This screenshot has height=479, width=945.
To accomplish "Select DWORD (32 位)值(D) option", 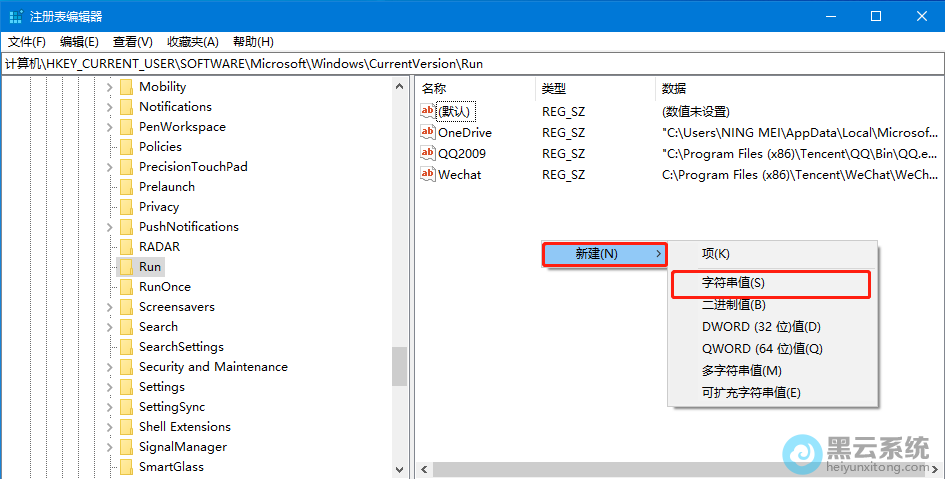I will coord(761,327).
